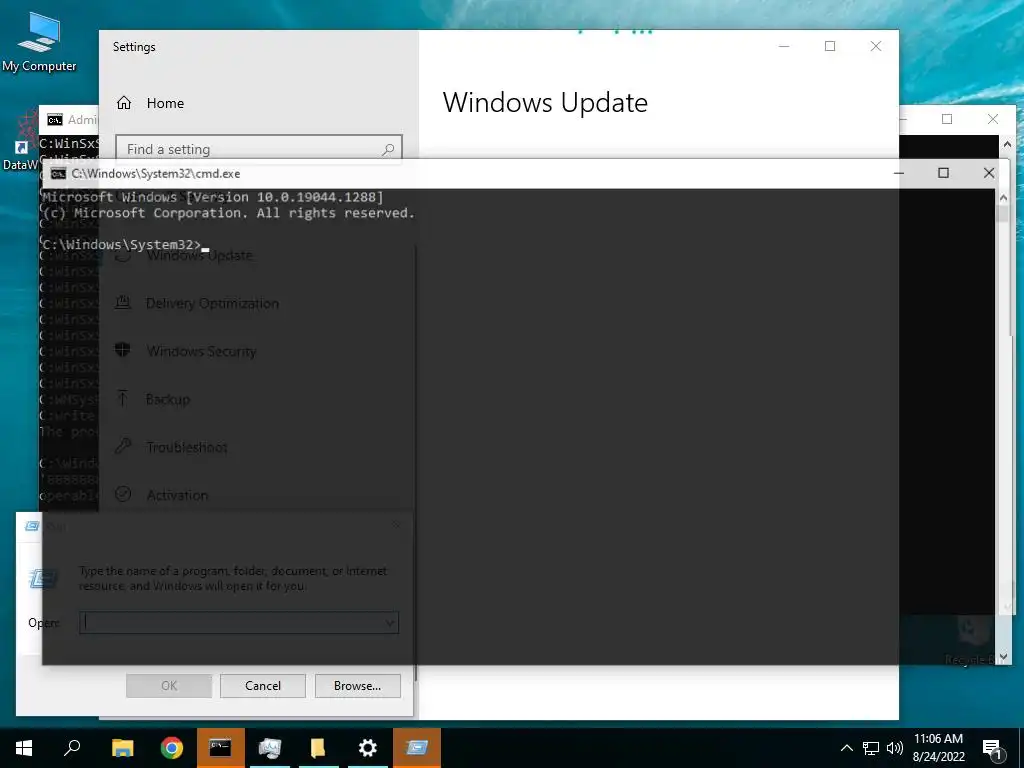The height and width of the screenshot is (768, 1024).
Task: Click the "C:\Windows\System32>" prompt line
Action: tap(122, 245)
